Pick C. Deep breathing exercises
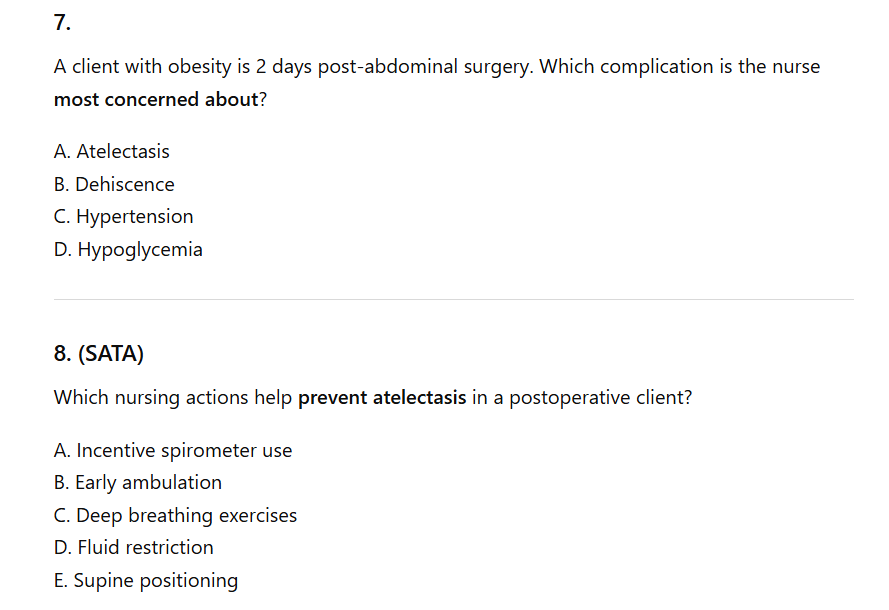Image resolution: width=889 pixels, height=610 pixels. click(x=176, y=516)
